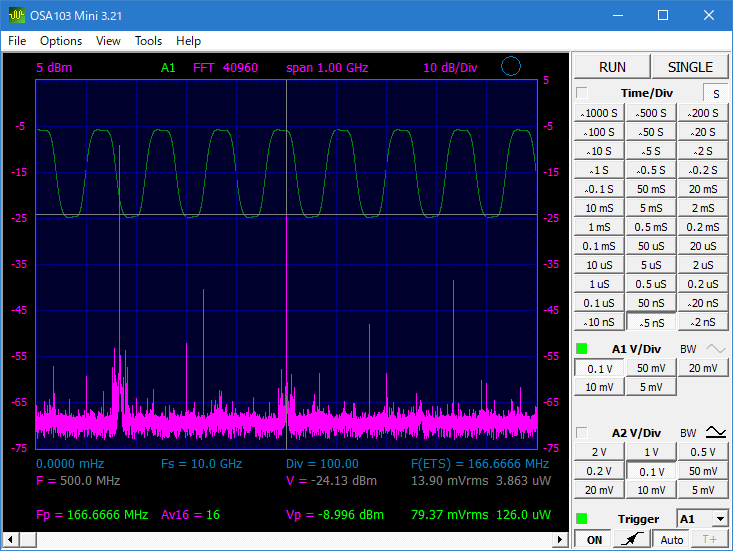This screenshot has width=733, height=551.
Task: Toggle the A2 BW filter waveform icon
Action: 716,432
